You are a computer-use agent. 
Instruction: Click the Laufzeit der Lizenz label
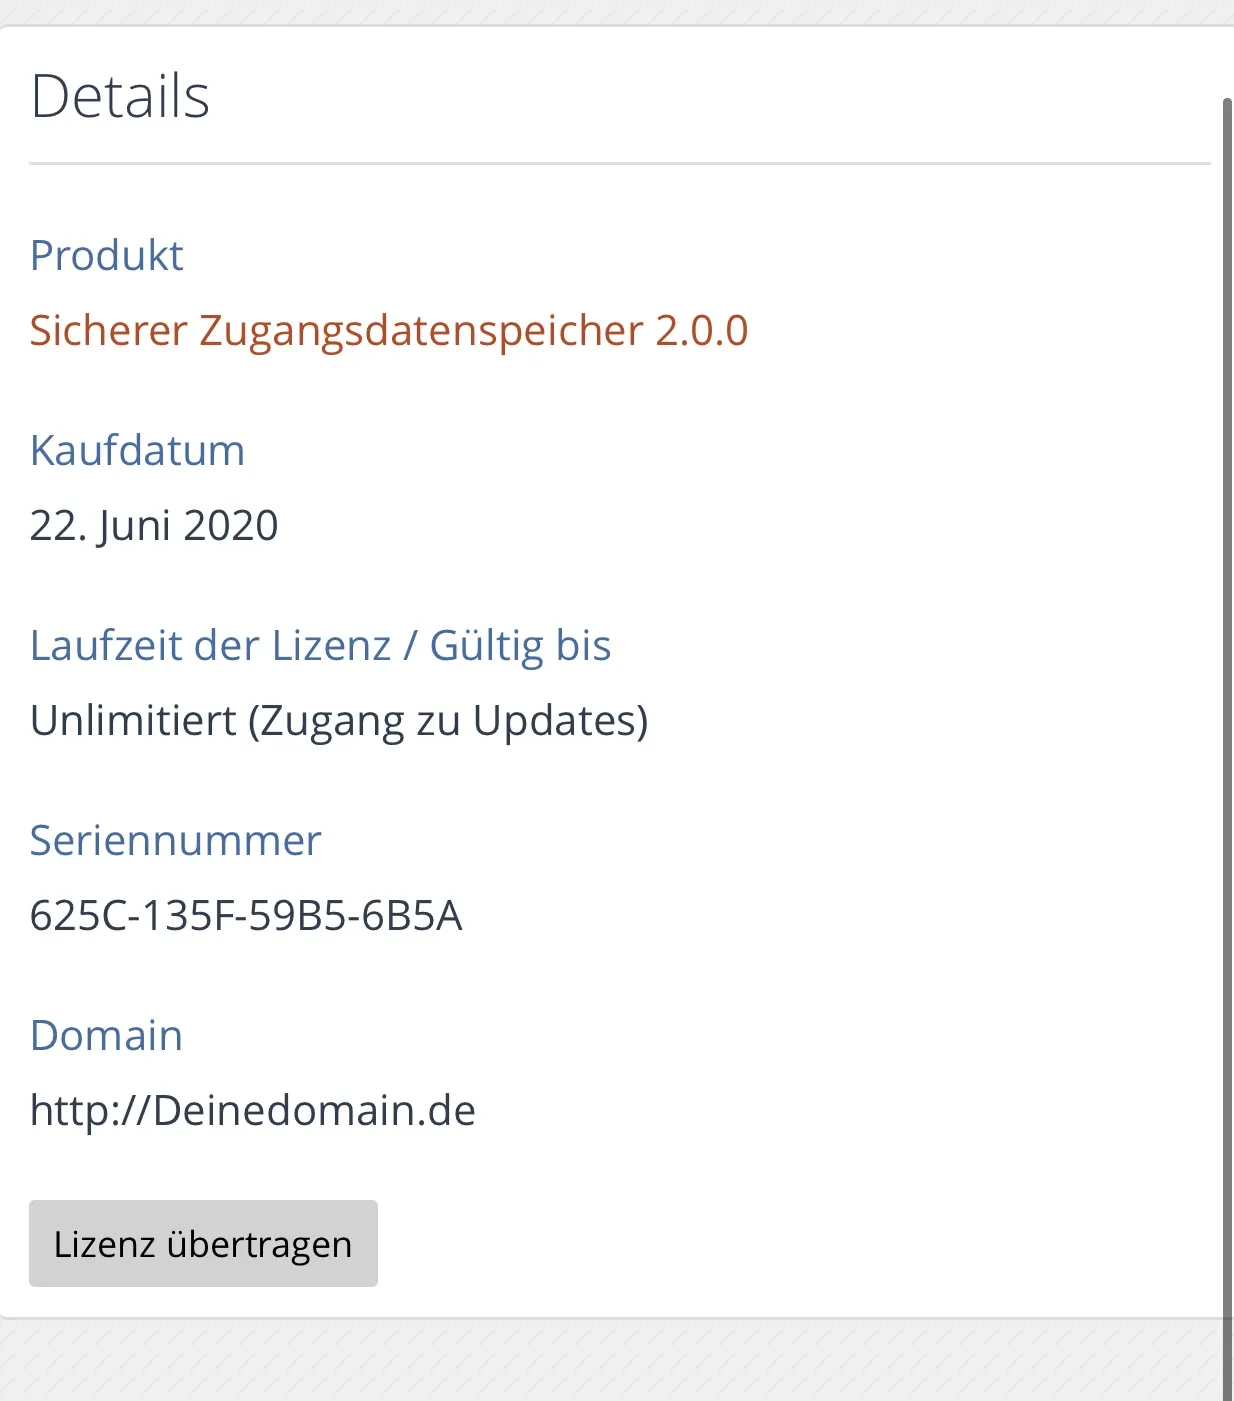click(x=210, y=646)
